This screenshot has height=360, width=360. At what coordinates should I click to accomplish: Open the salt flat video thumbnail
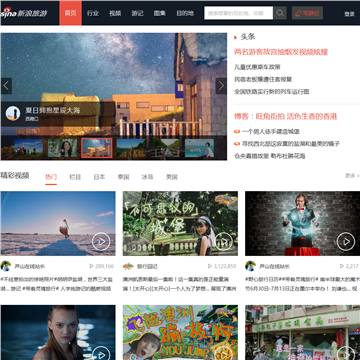tap(58, 223)
